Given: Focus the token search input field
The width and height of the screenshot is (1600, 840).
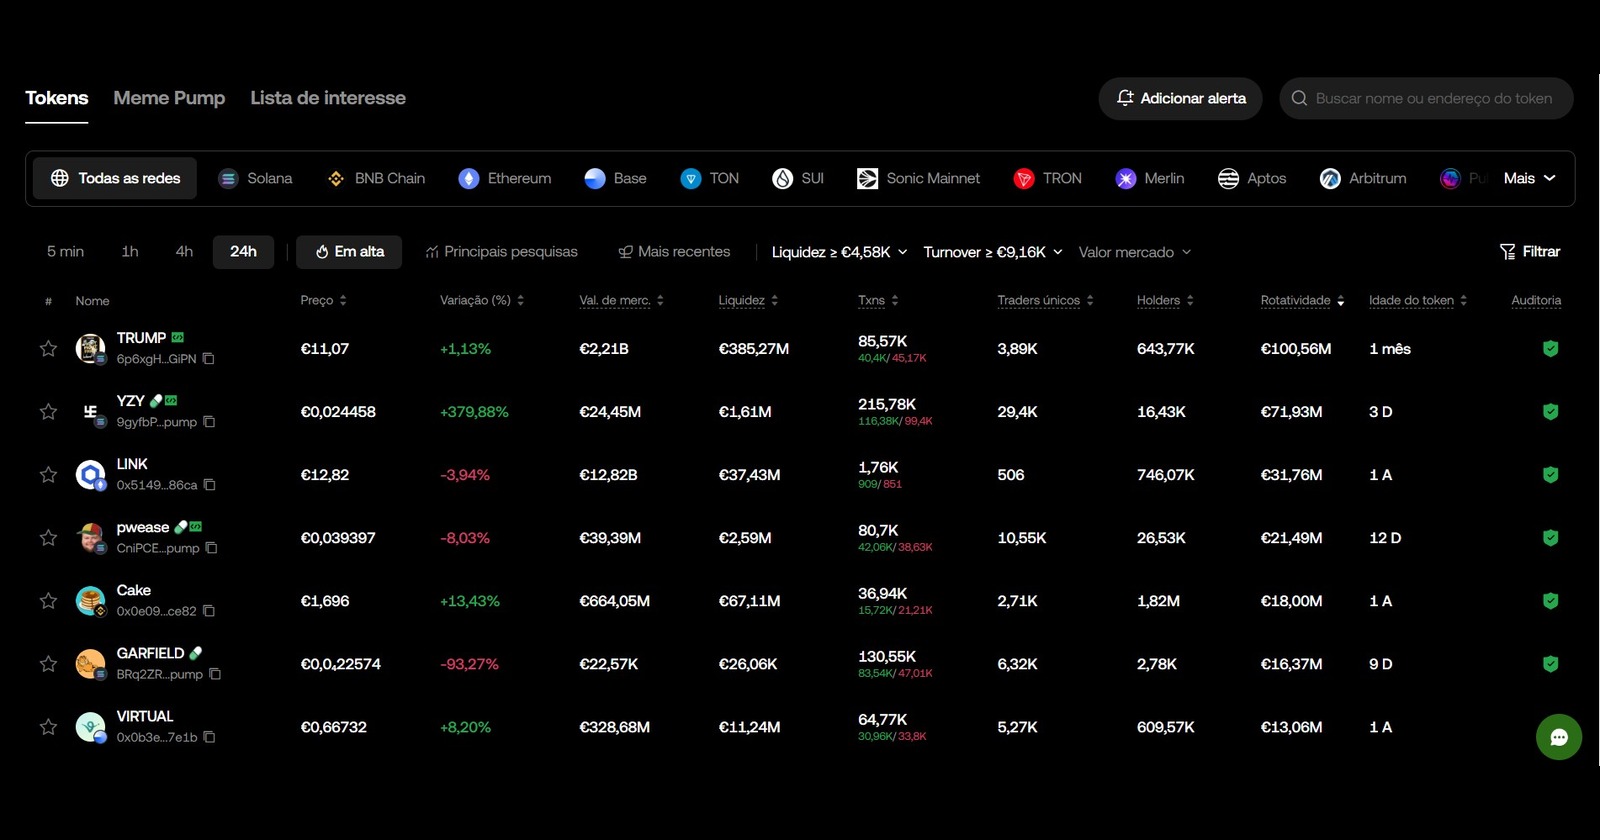Looking at the screenshot, I should coord(1426,98).
